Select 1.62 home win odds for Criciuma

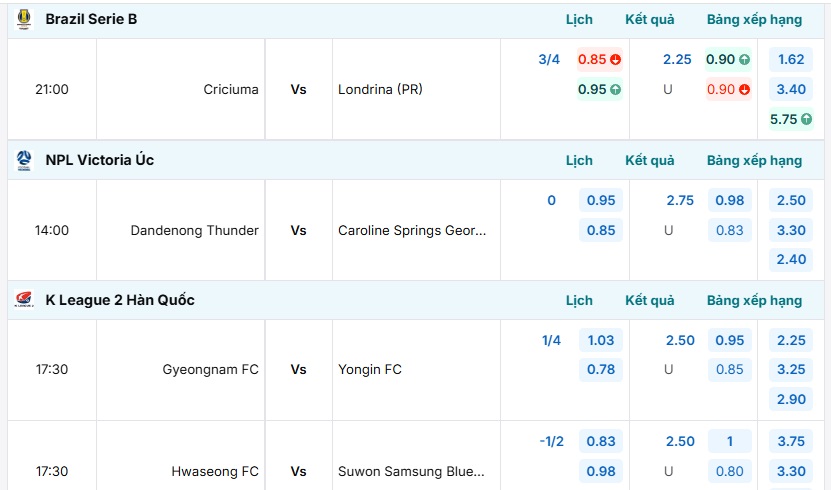point(791,59)
